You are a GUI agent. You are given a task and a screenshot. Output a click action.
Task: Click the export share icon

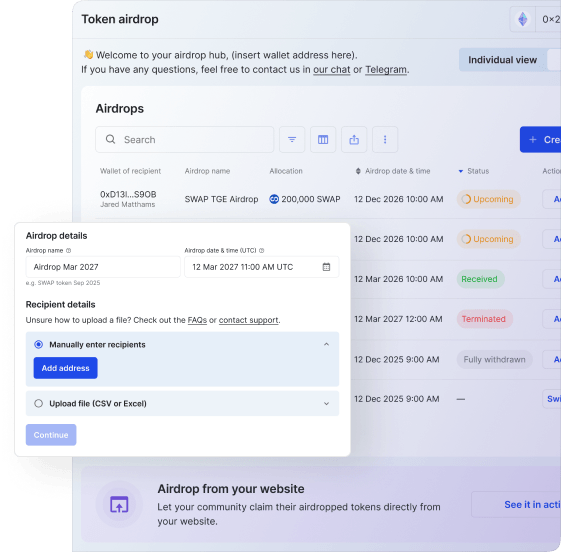[354, 140]
